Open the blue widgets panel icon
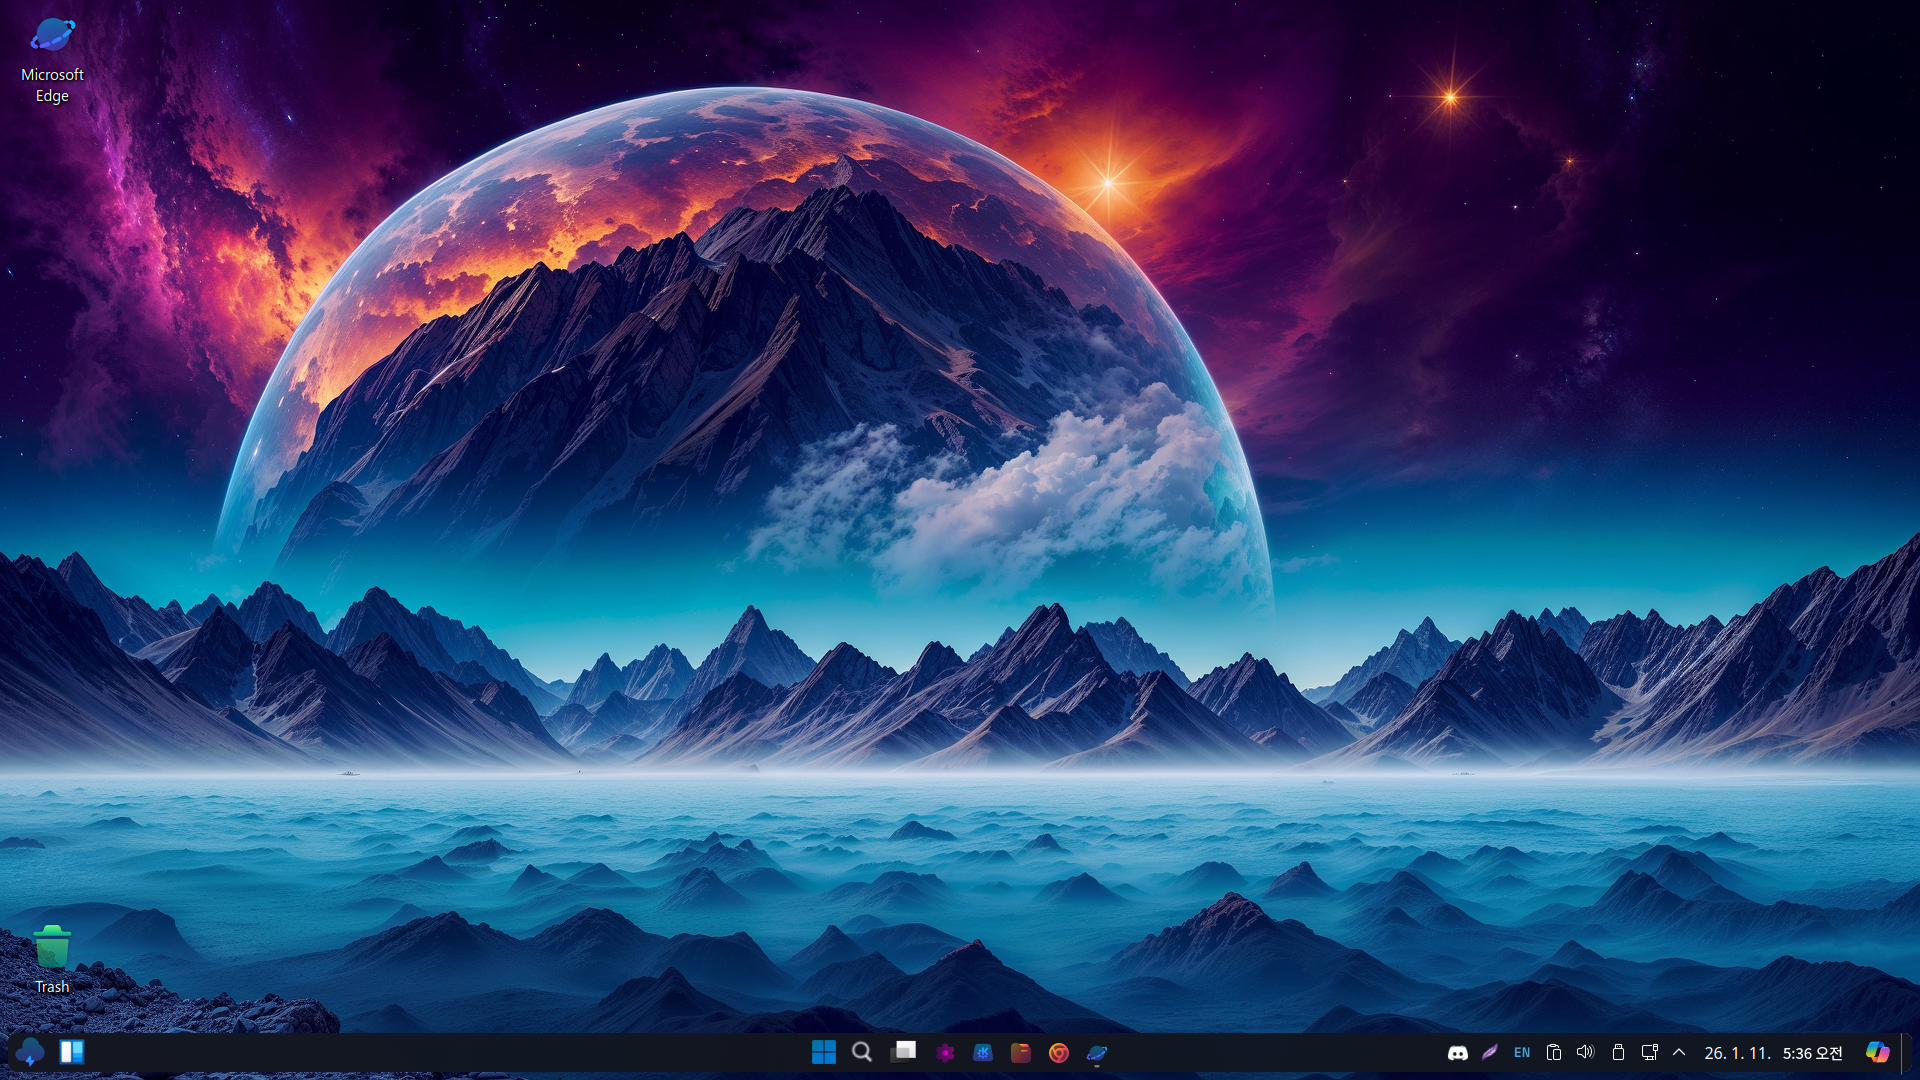 72,1052
